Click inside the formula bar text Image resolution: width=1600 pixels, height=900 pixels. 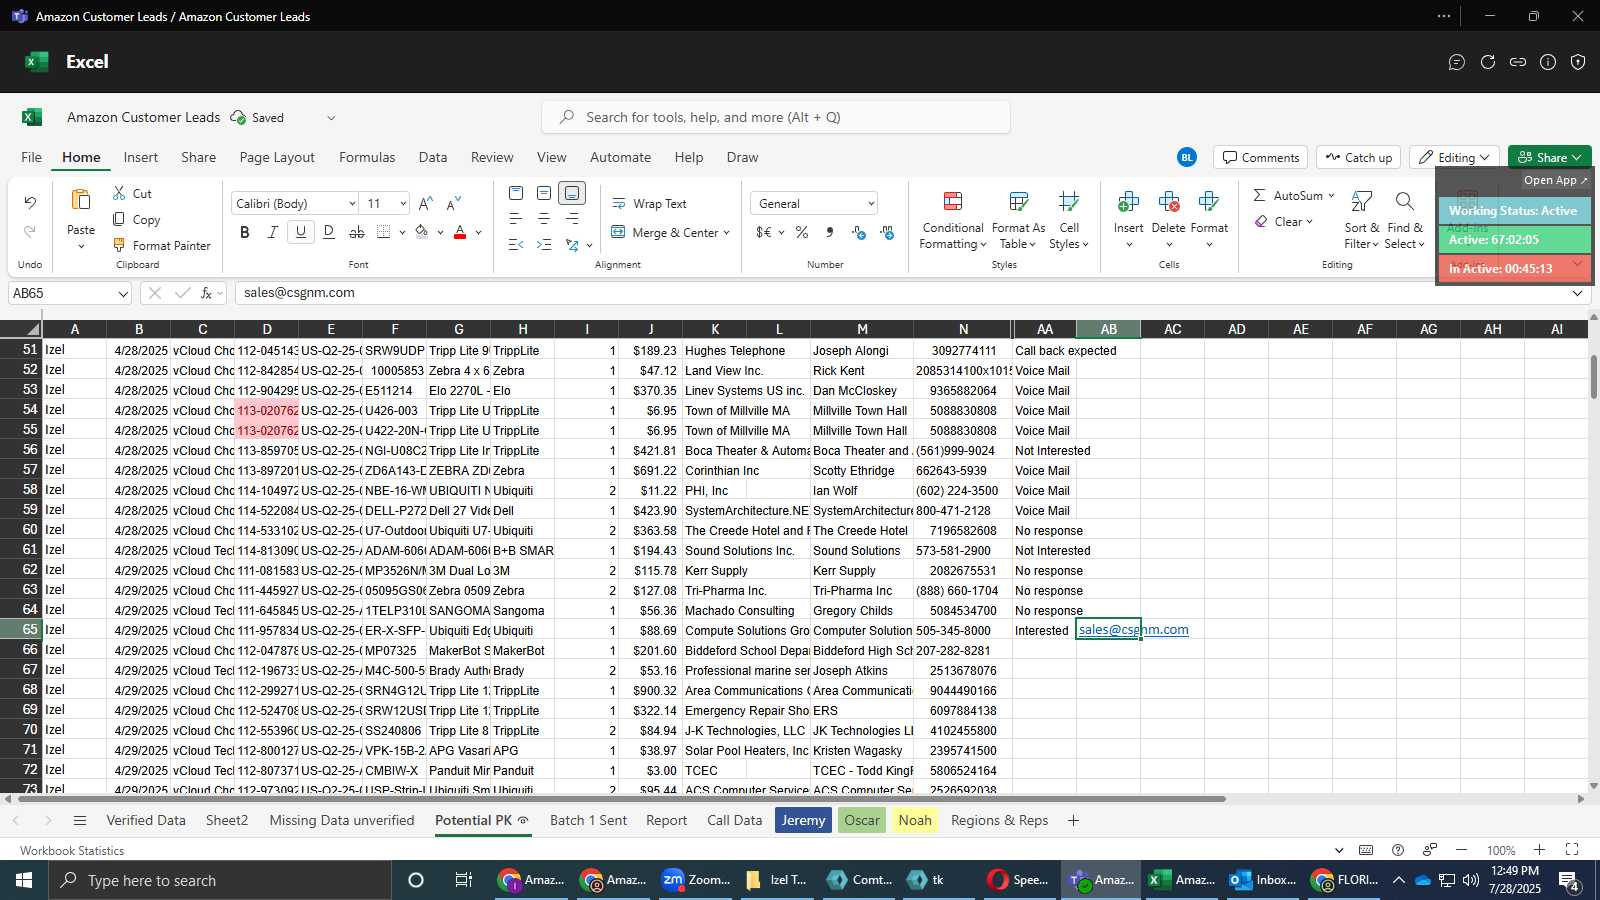pos(299,293)
